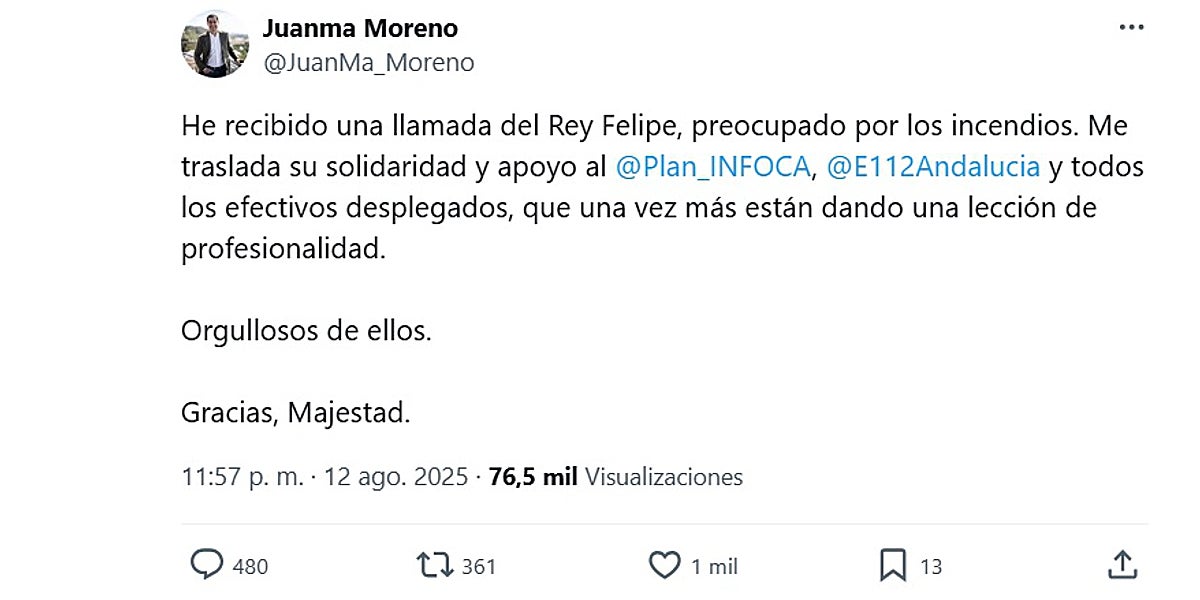Viewport: 1200px width, 600px height.
Task: Click the "Gracias, Majestad." text line
Action: 295,412
